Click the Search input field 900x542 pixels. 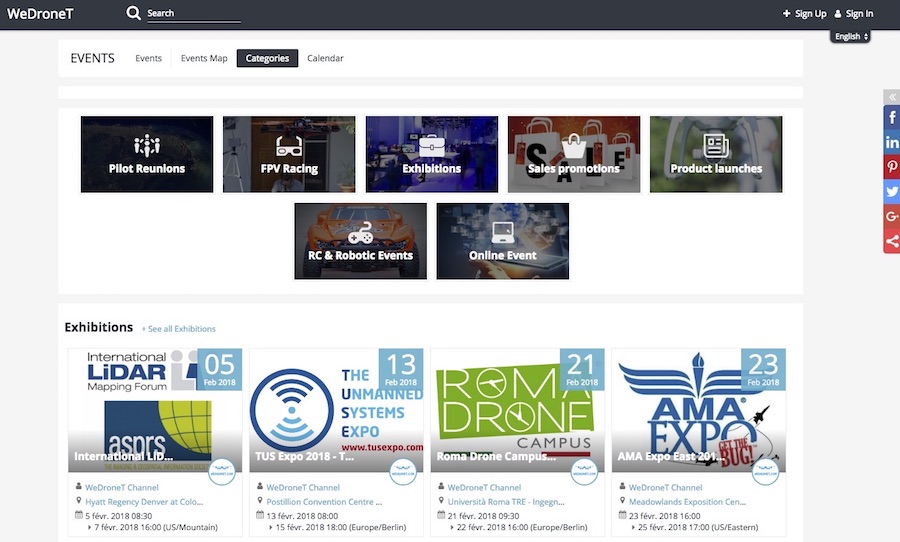pyautogui.click(x=193, y=14)
